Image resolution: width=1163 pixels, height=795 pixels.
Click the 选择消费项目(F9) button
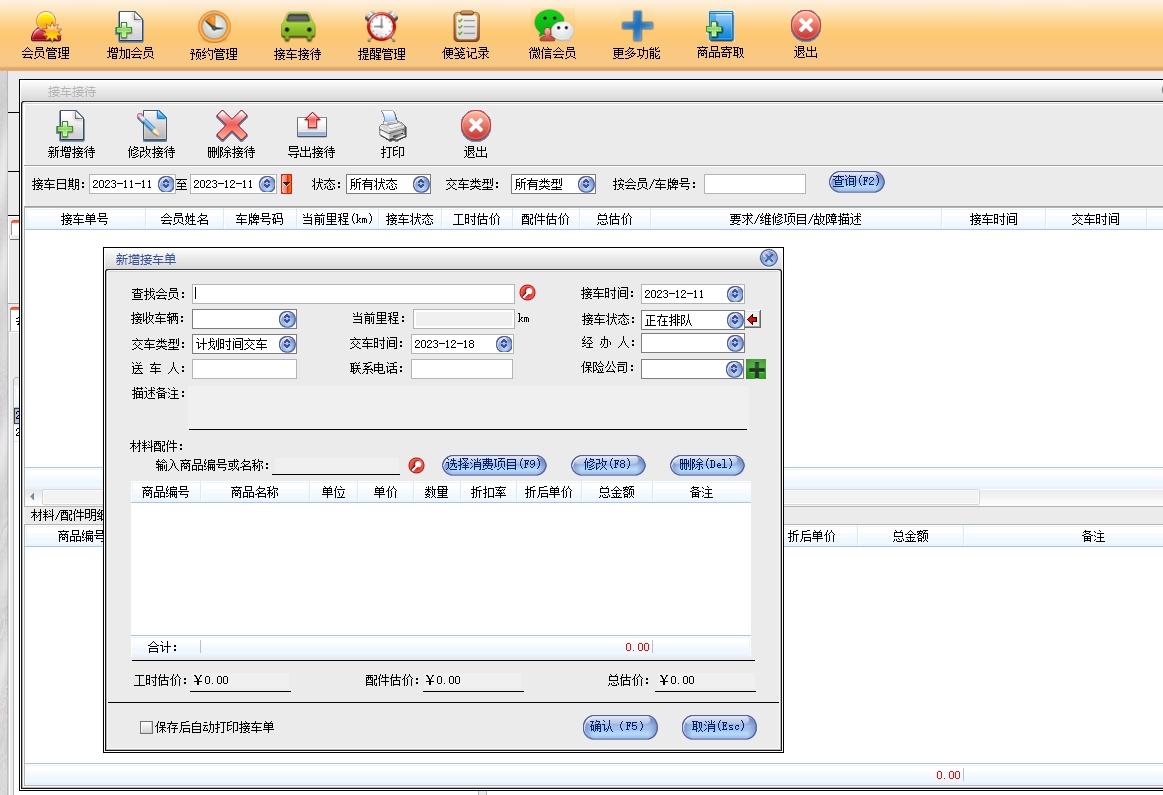[494, 465]
